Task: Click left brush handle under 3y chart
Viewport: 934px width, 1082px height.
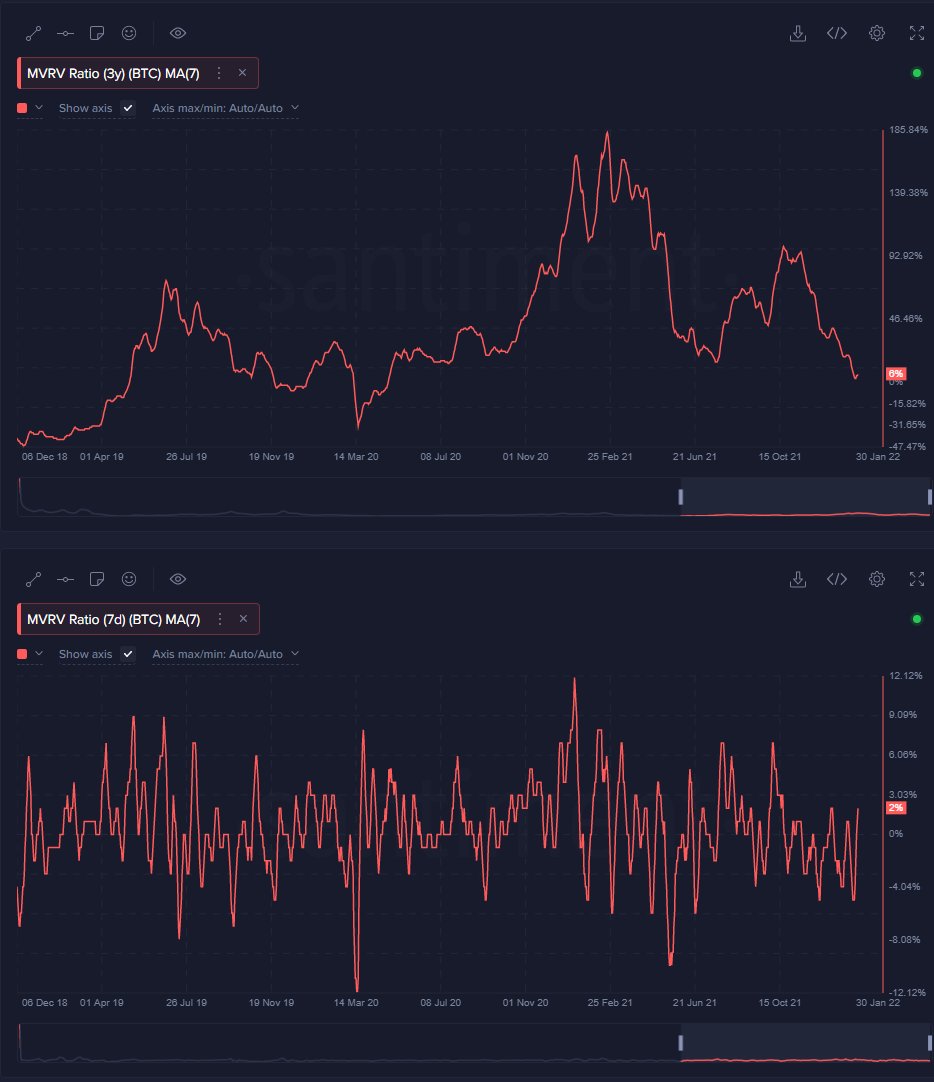Action: coord(681,497)
